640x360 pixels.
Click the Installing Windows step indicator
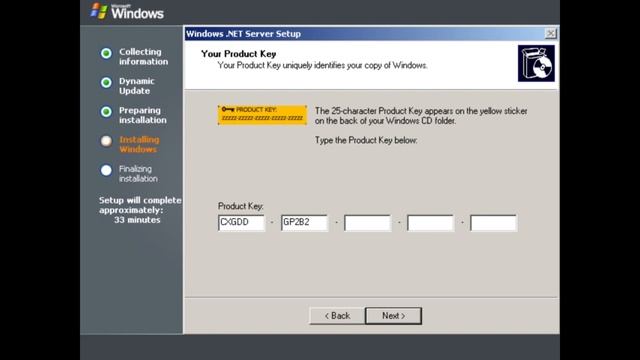coord(106,141)
